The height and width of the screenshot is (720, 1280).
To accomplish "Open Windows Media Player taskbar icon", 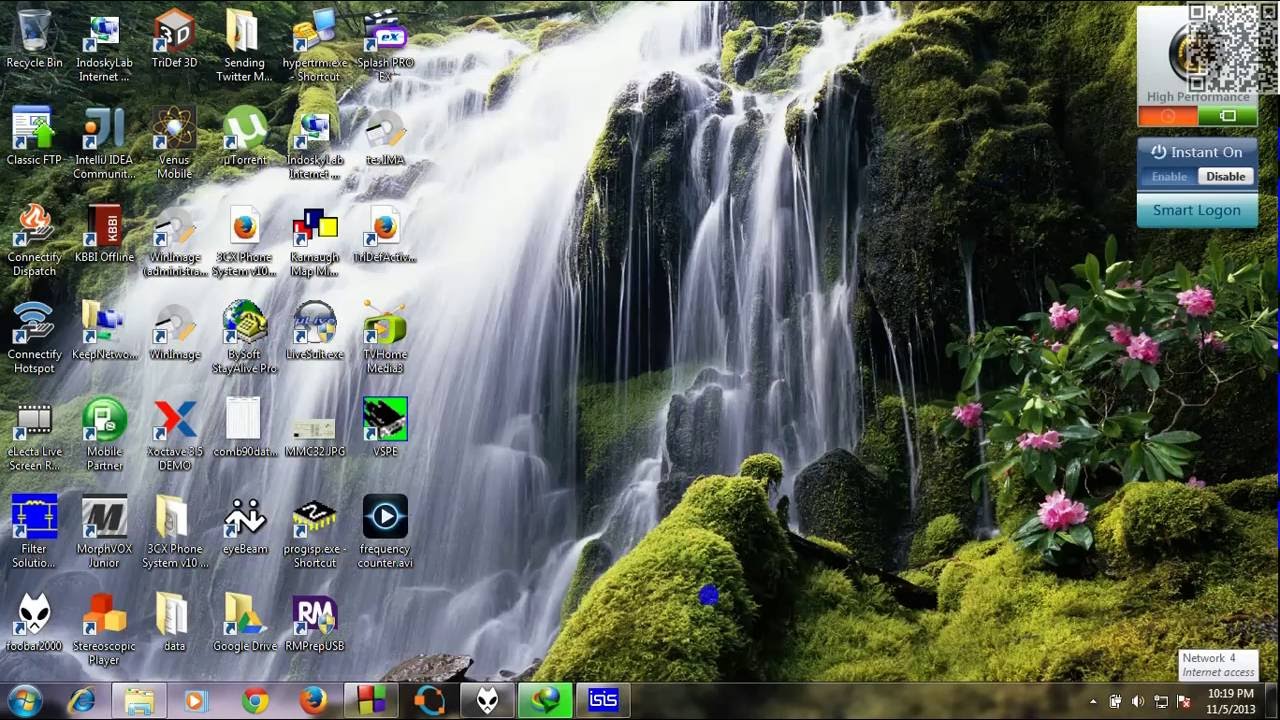I will [x=197, y=701].
